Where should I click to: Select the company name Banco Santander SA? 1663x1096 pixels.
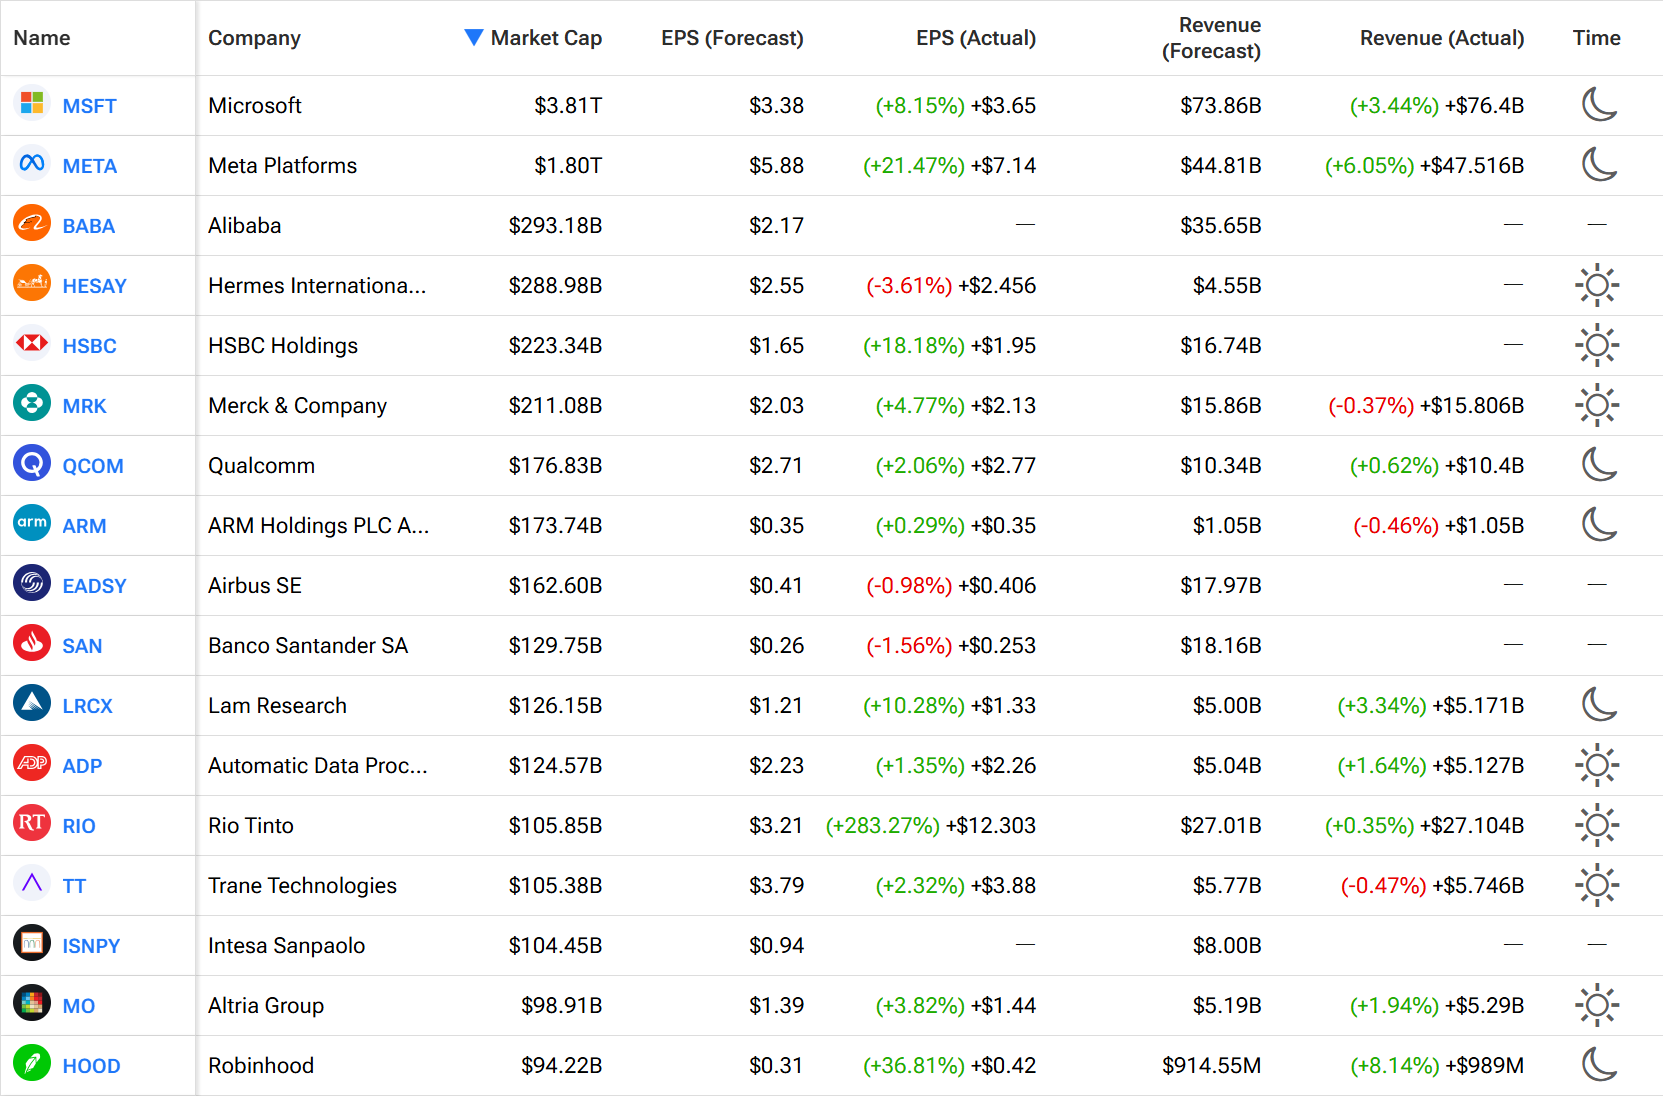[308, 645]
